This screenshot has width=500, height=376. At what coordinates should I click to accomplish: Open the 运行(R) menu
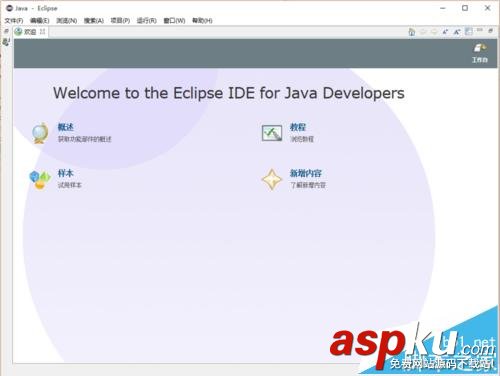point(147,21)
